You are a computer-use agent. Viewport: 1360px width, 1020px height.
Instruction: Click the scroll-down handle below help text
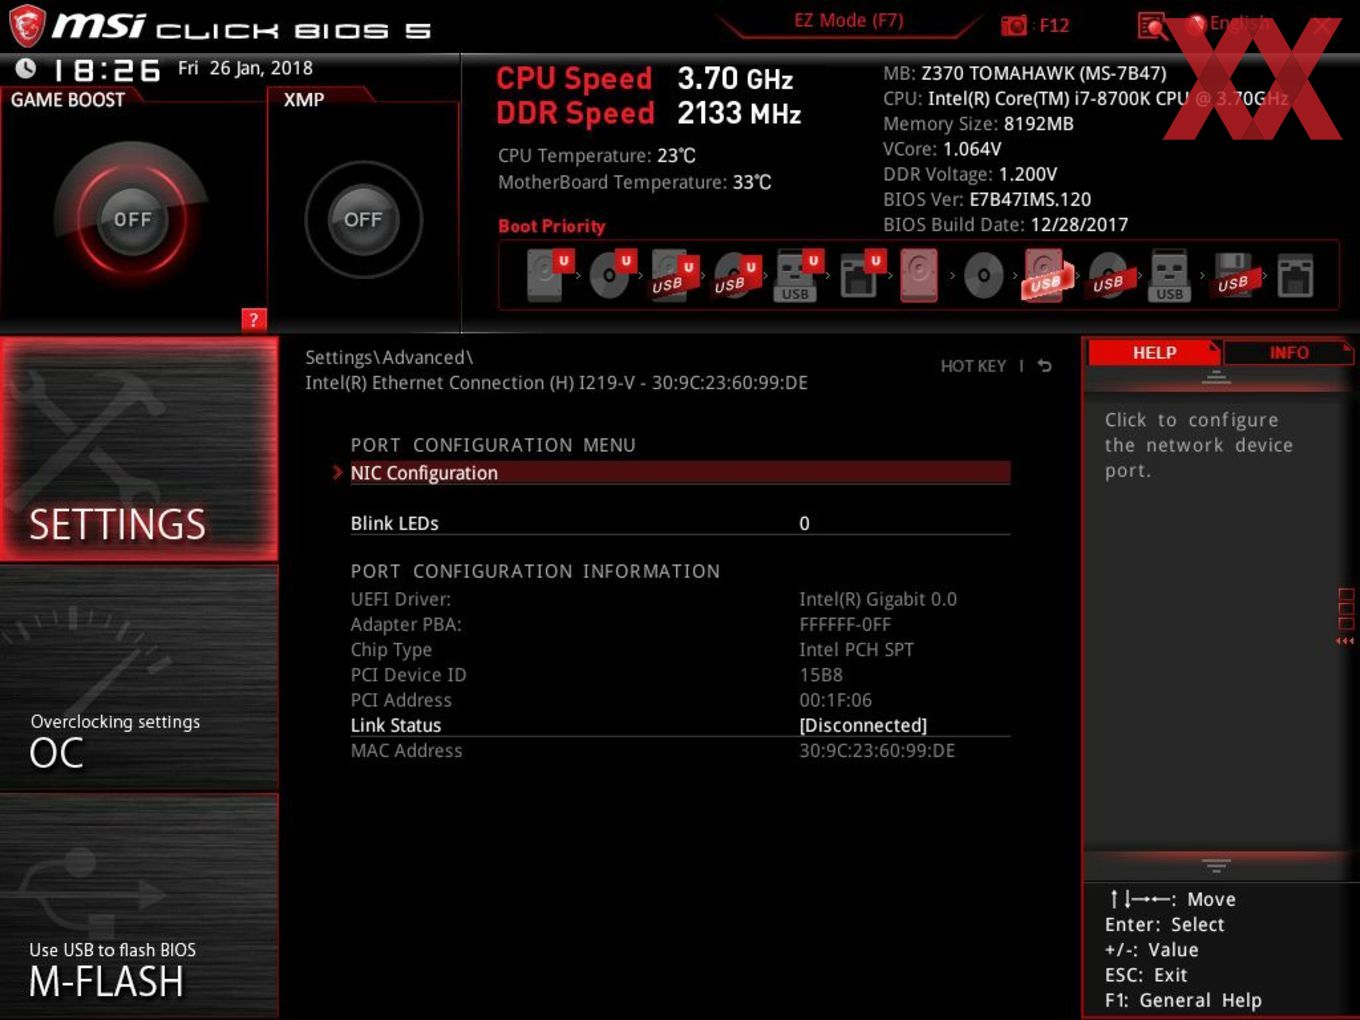point(1216,865)
